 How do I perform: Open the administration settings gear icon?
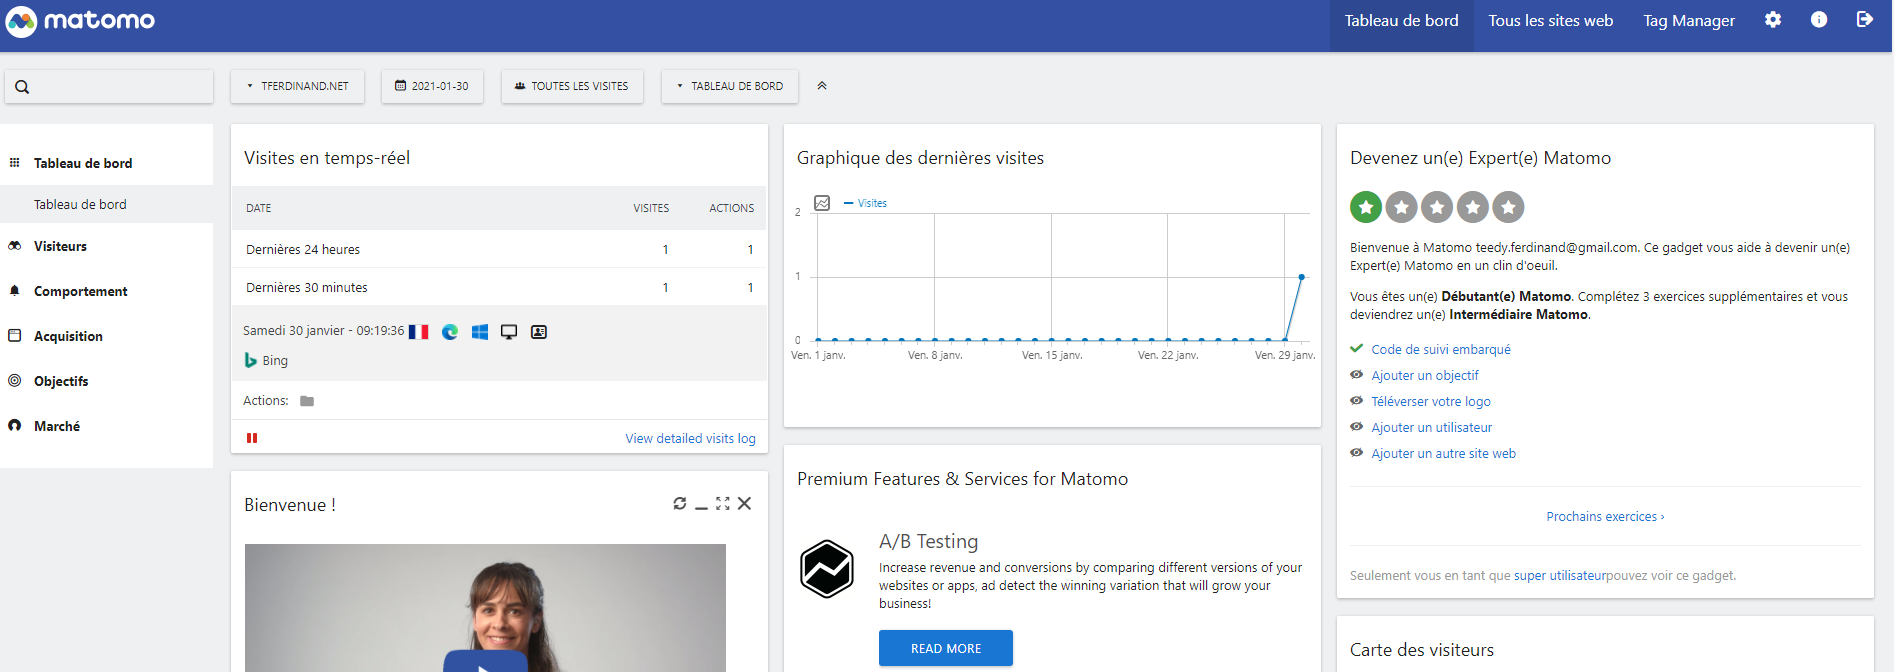(1772, 20)
